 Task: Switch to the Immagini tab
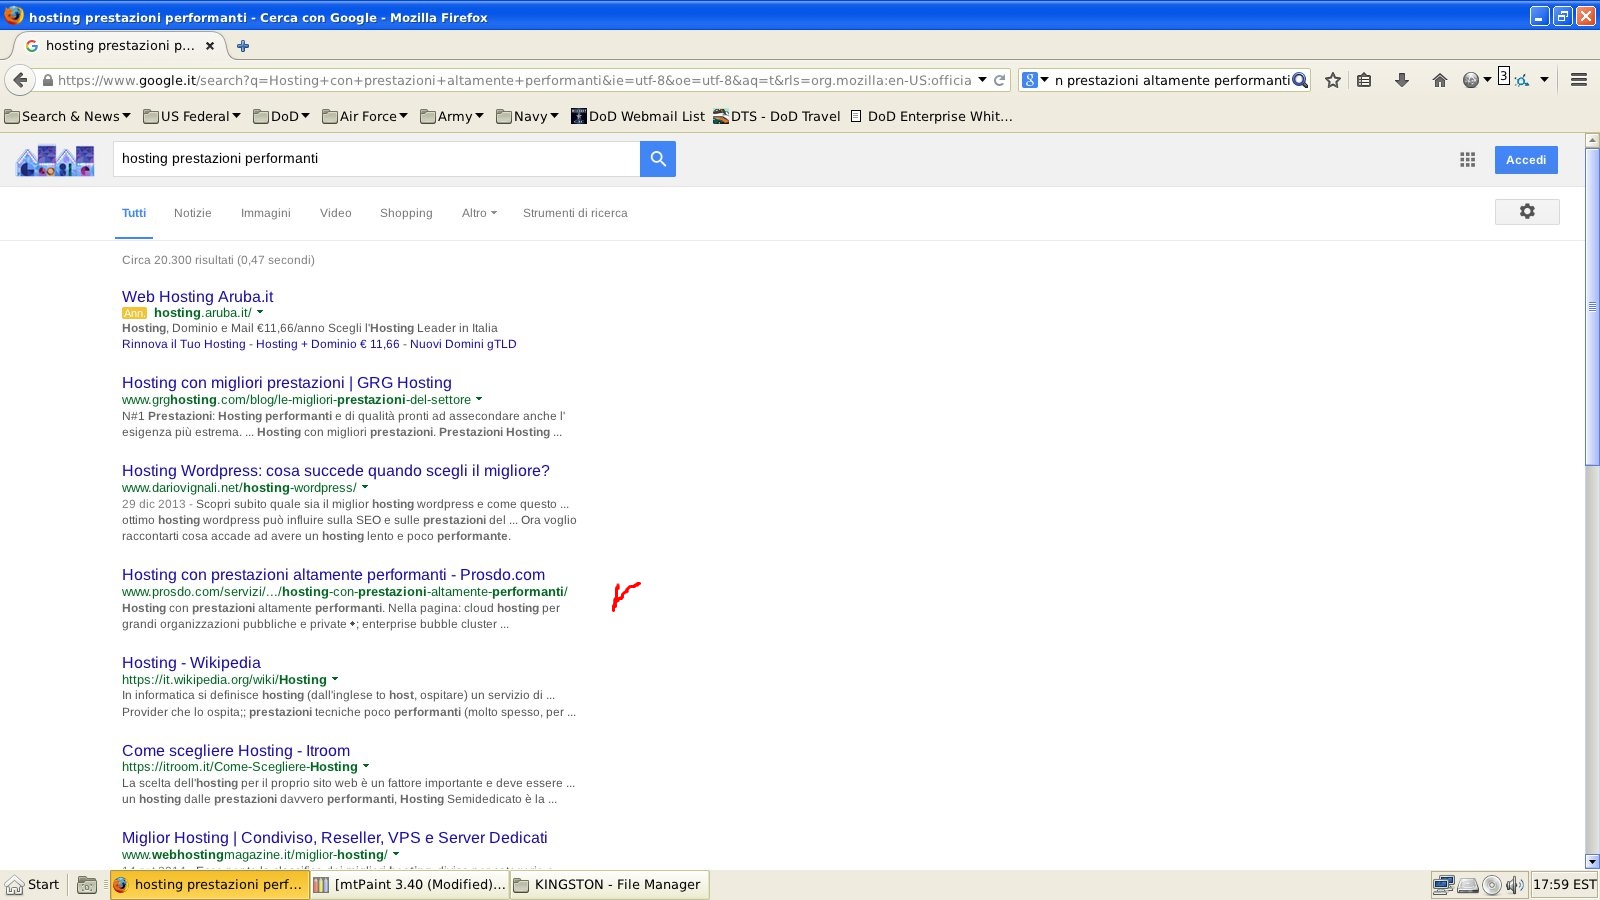266,213
